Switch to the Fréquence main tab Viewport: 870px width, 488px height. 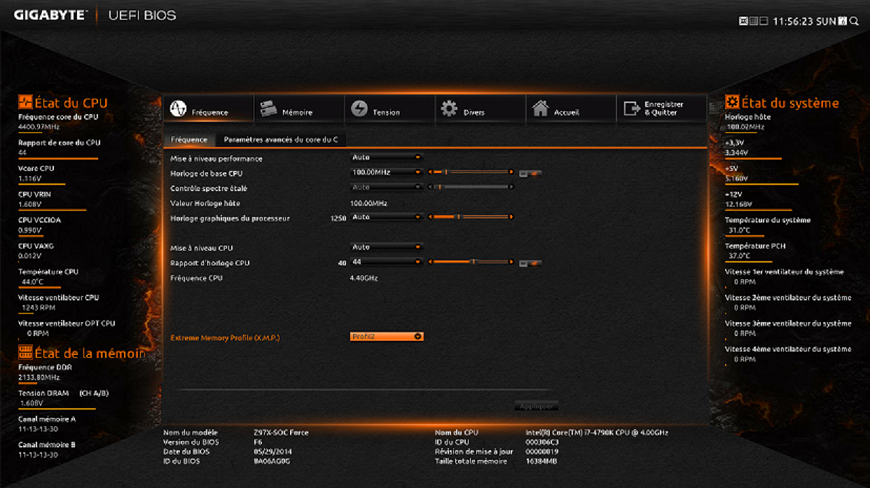(209, 109)
